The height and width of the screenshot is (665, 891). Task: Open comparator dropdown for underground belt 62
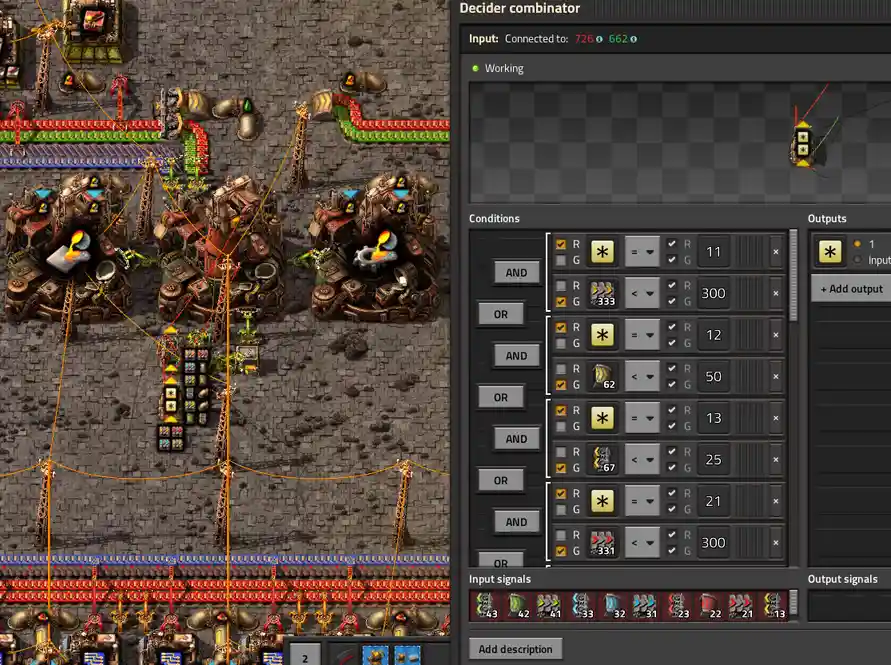[x=642, y=376]
